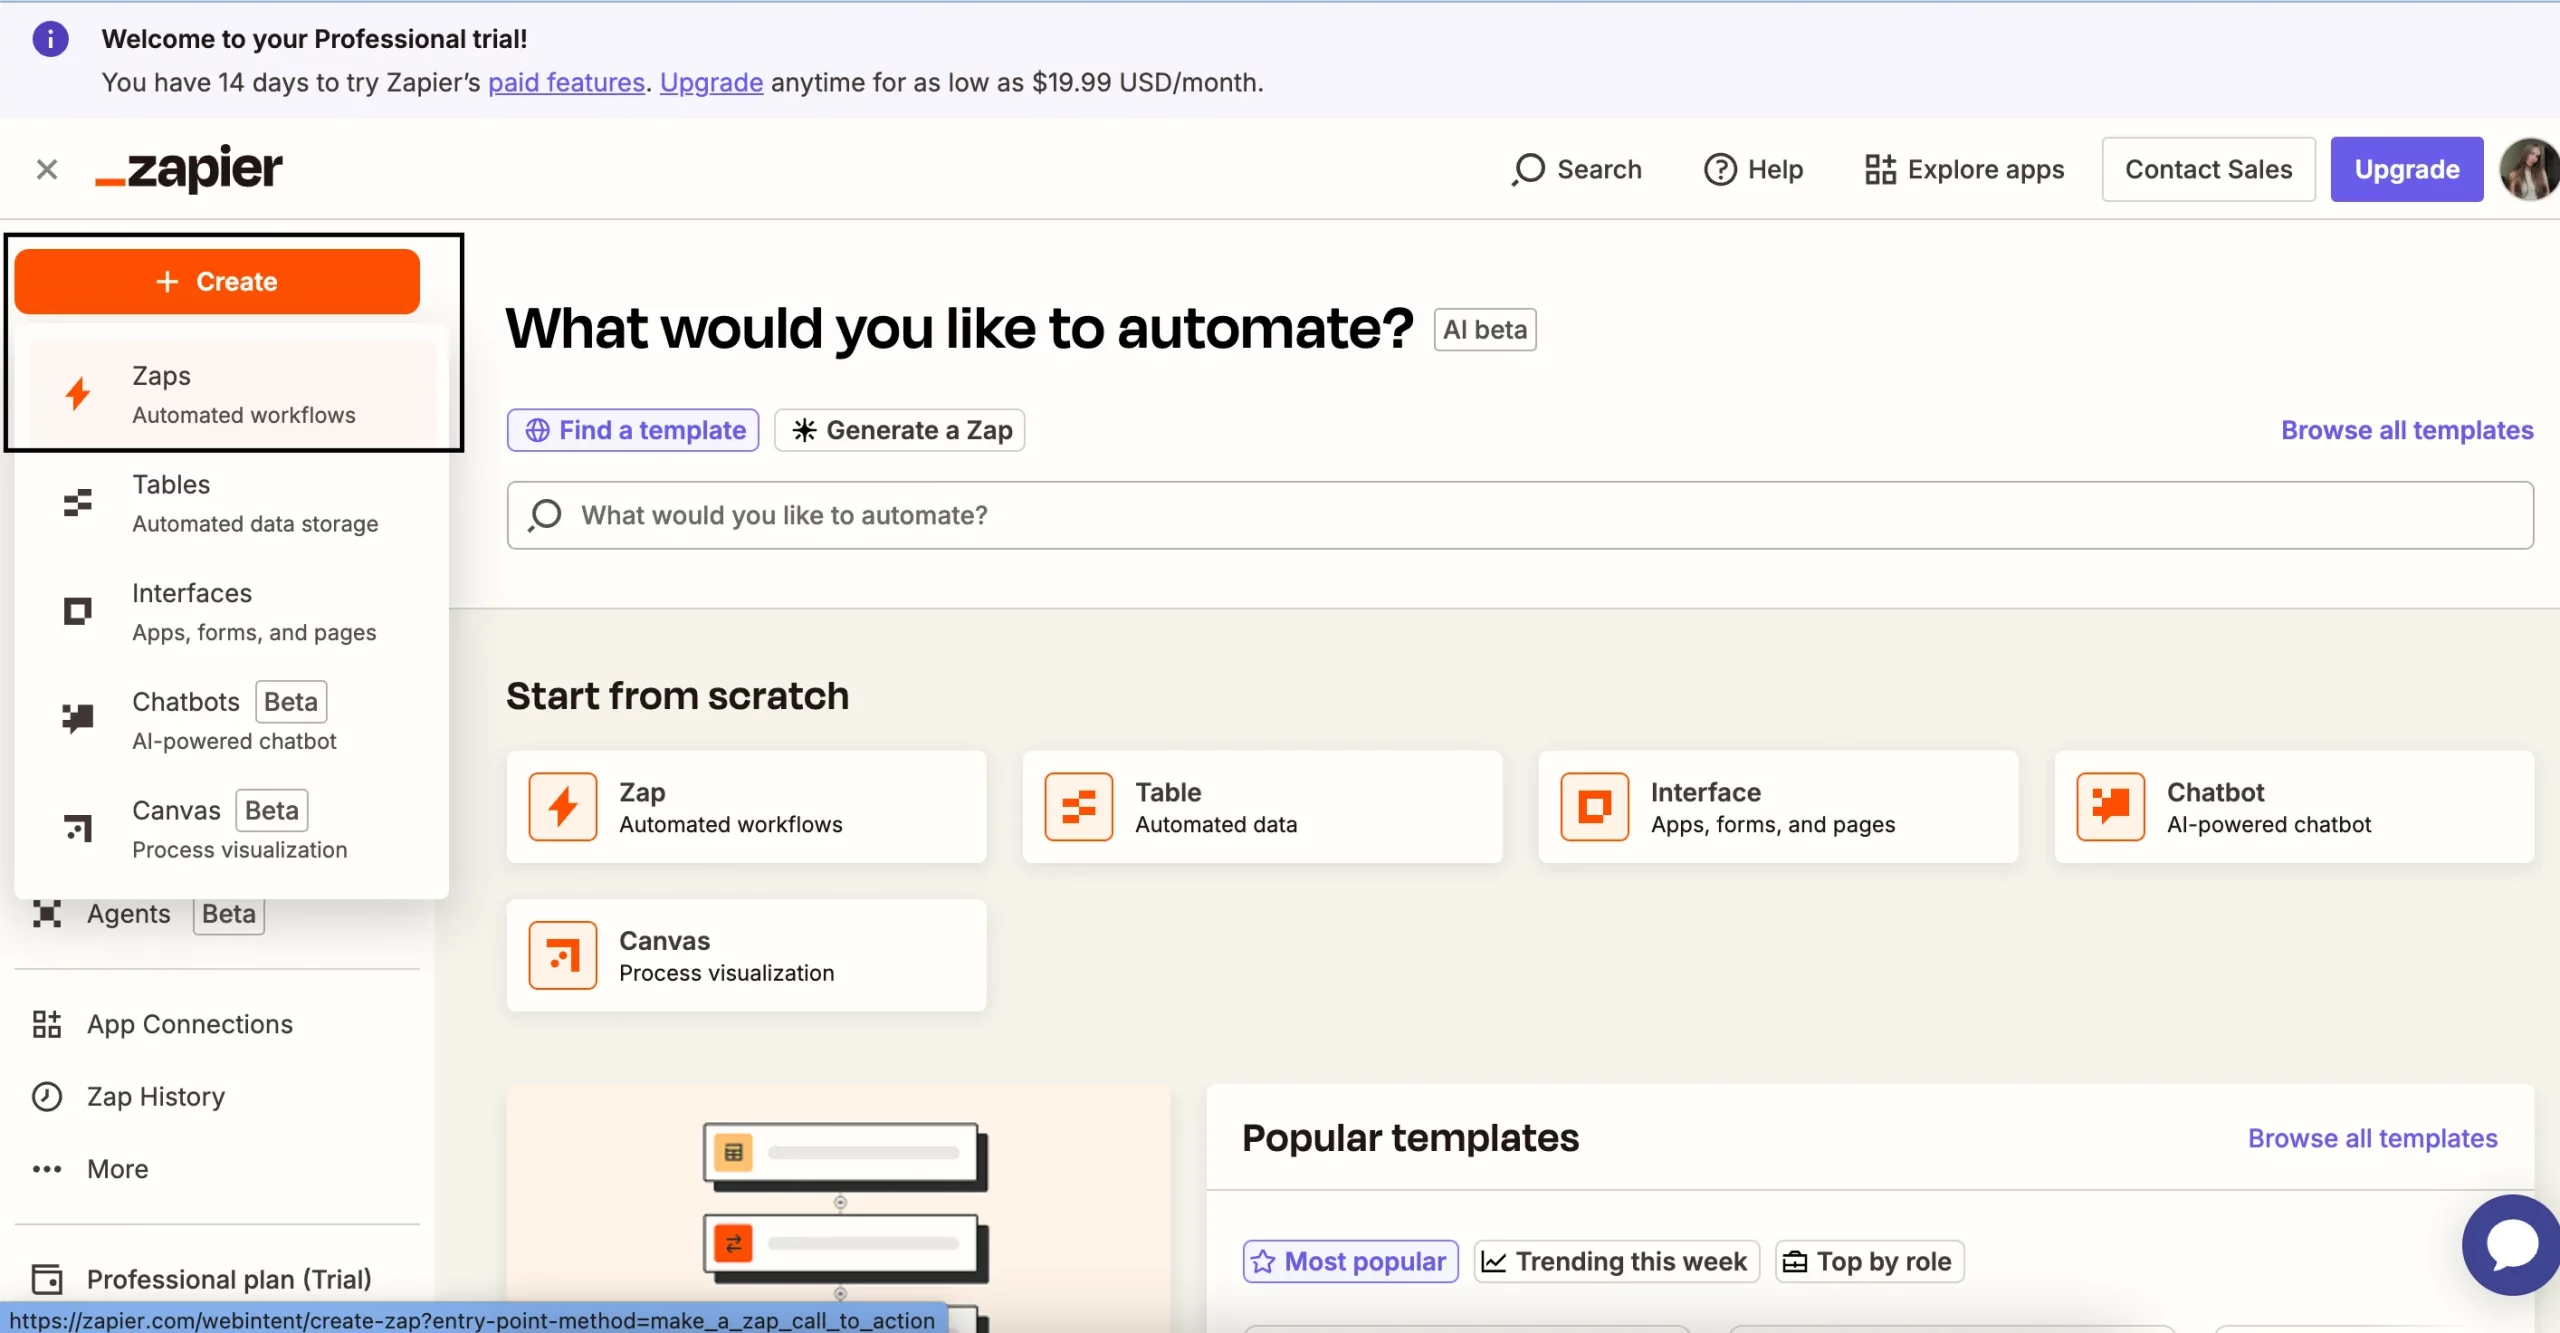Viewport: 2560px width, 1333px height.
Task: Click the Chatbots icon in Create menu
Action: (78, 719)
